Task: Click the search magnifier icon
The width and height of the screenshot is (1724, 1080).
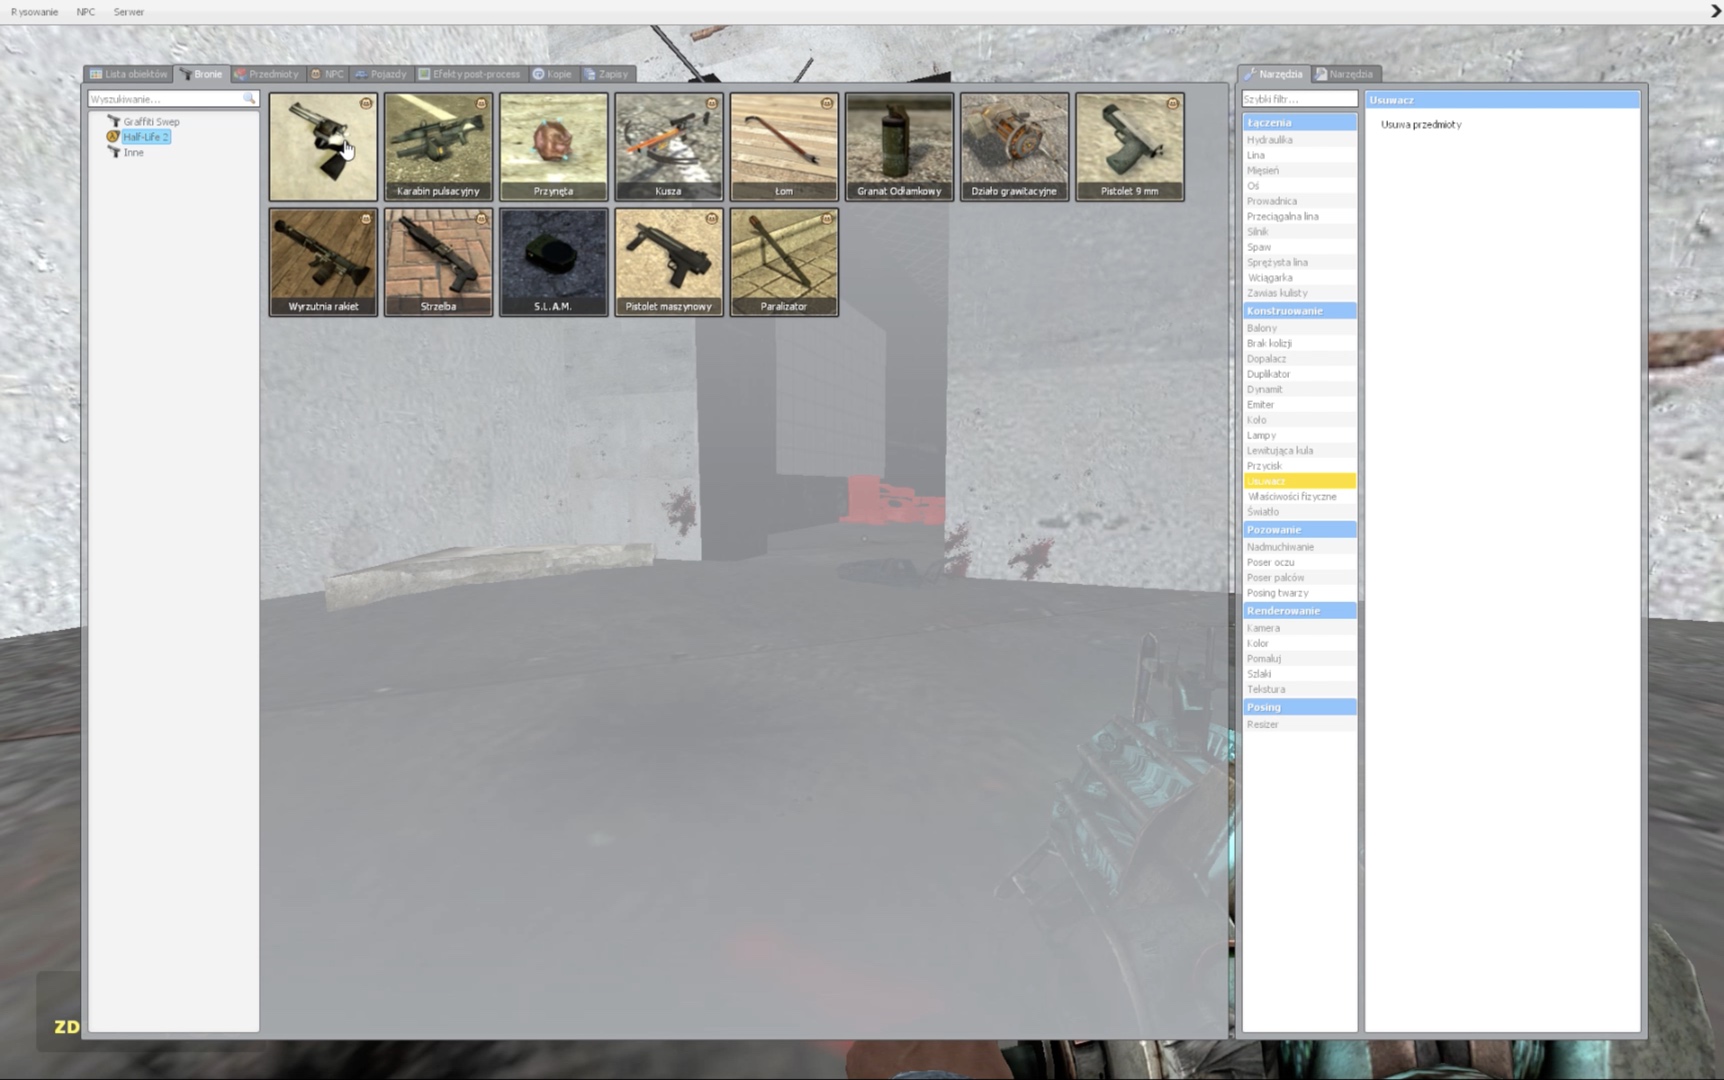Action: [x=249, y=98]
